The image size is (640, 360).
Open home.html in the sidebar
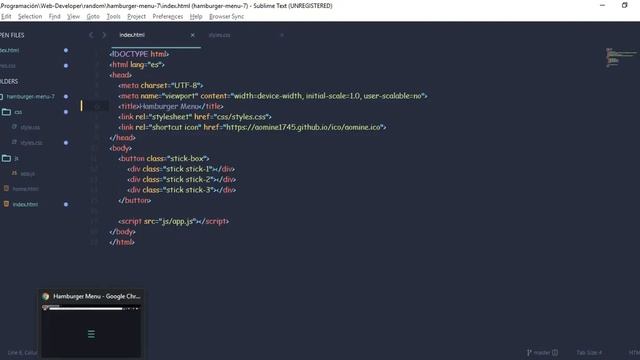pyautogui.click(x=25, y=189)
